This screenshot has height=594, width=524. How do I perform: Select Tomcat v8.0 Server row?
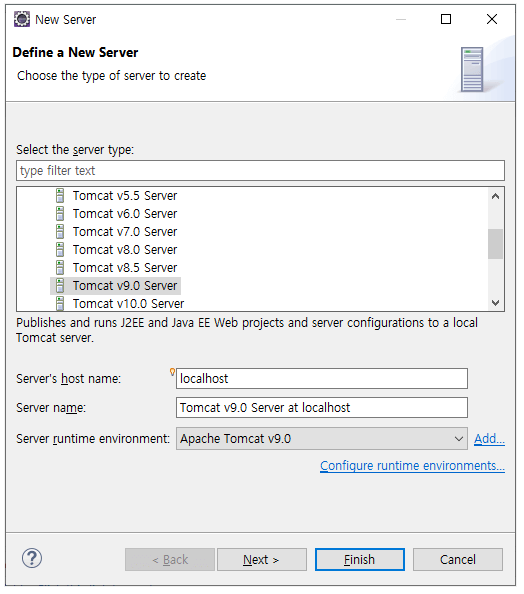115,250
